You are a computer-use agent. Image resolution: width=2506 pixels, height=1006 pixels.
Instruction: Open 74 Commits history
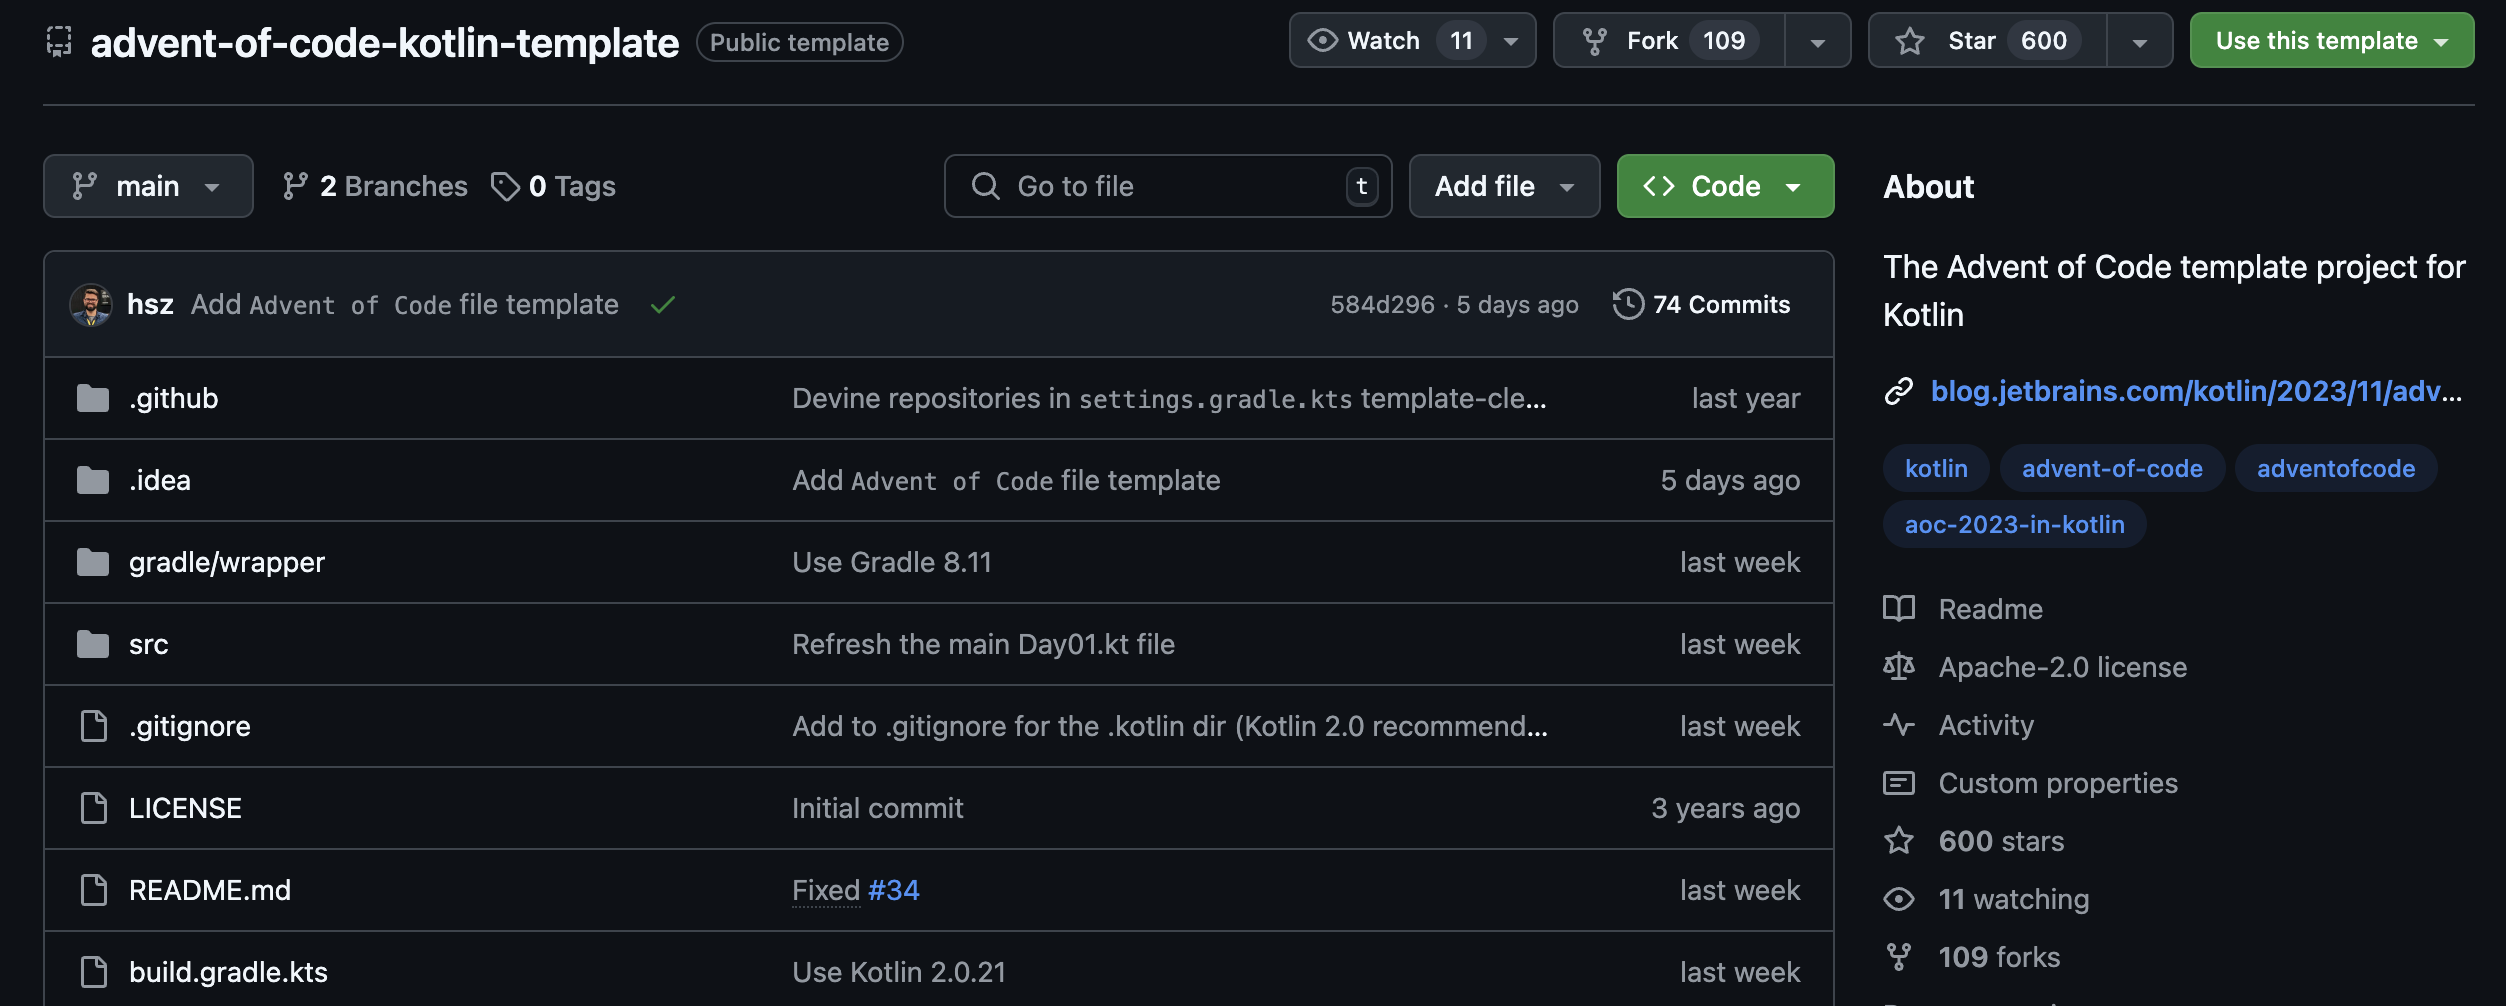click(x=1701, y=304)
